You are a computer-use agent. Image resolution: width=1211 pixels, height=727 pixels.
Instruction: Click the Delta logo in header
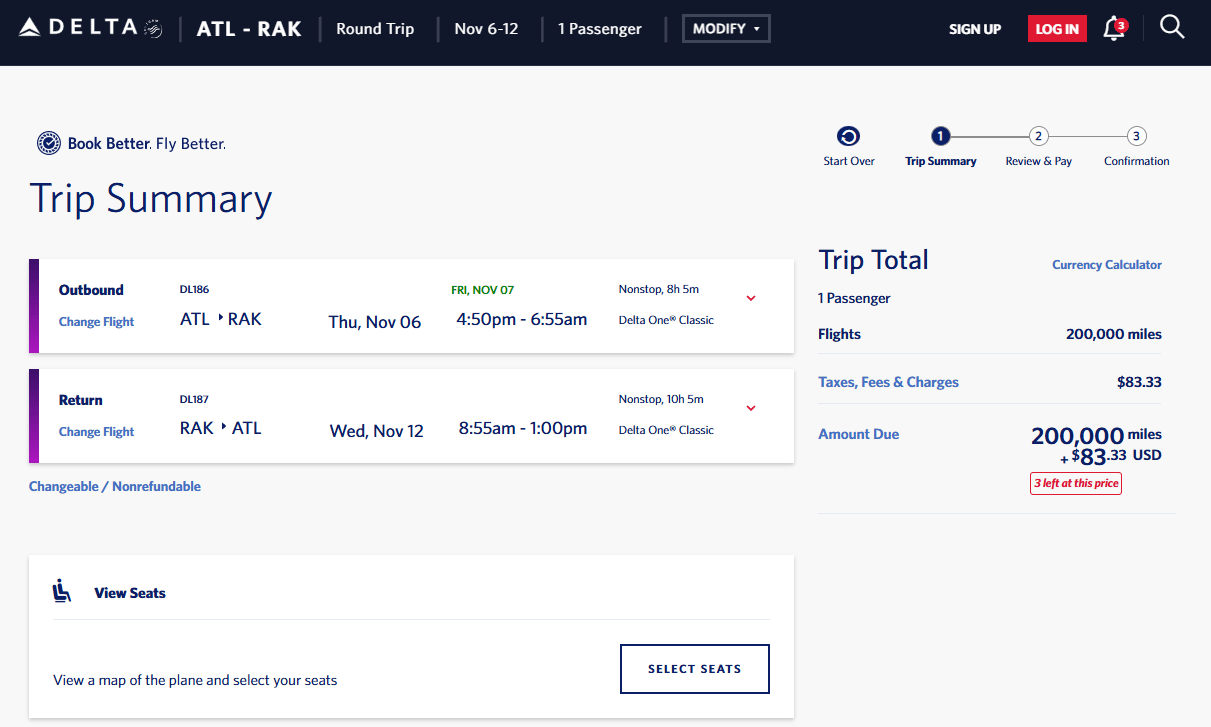click(90, 28)
